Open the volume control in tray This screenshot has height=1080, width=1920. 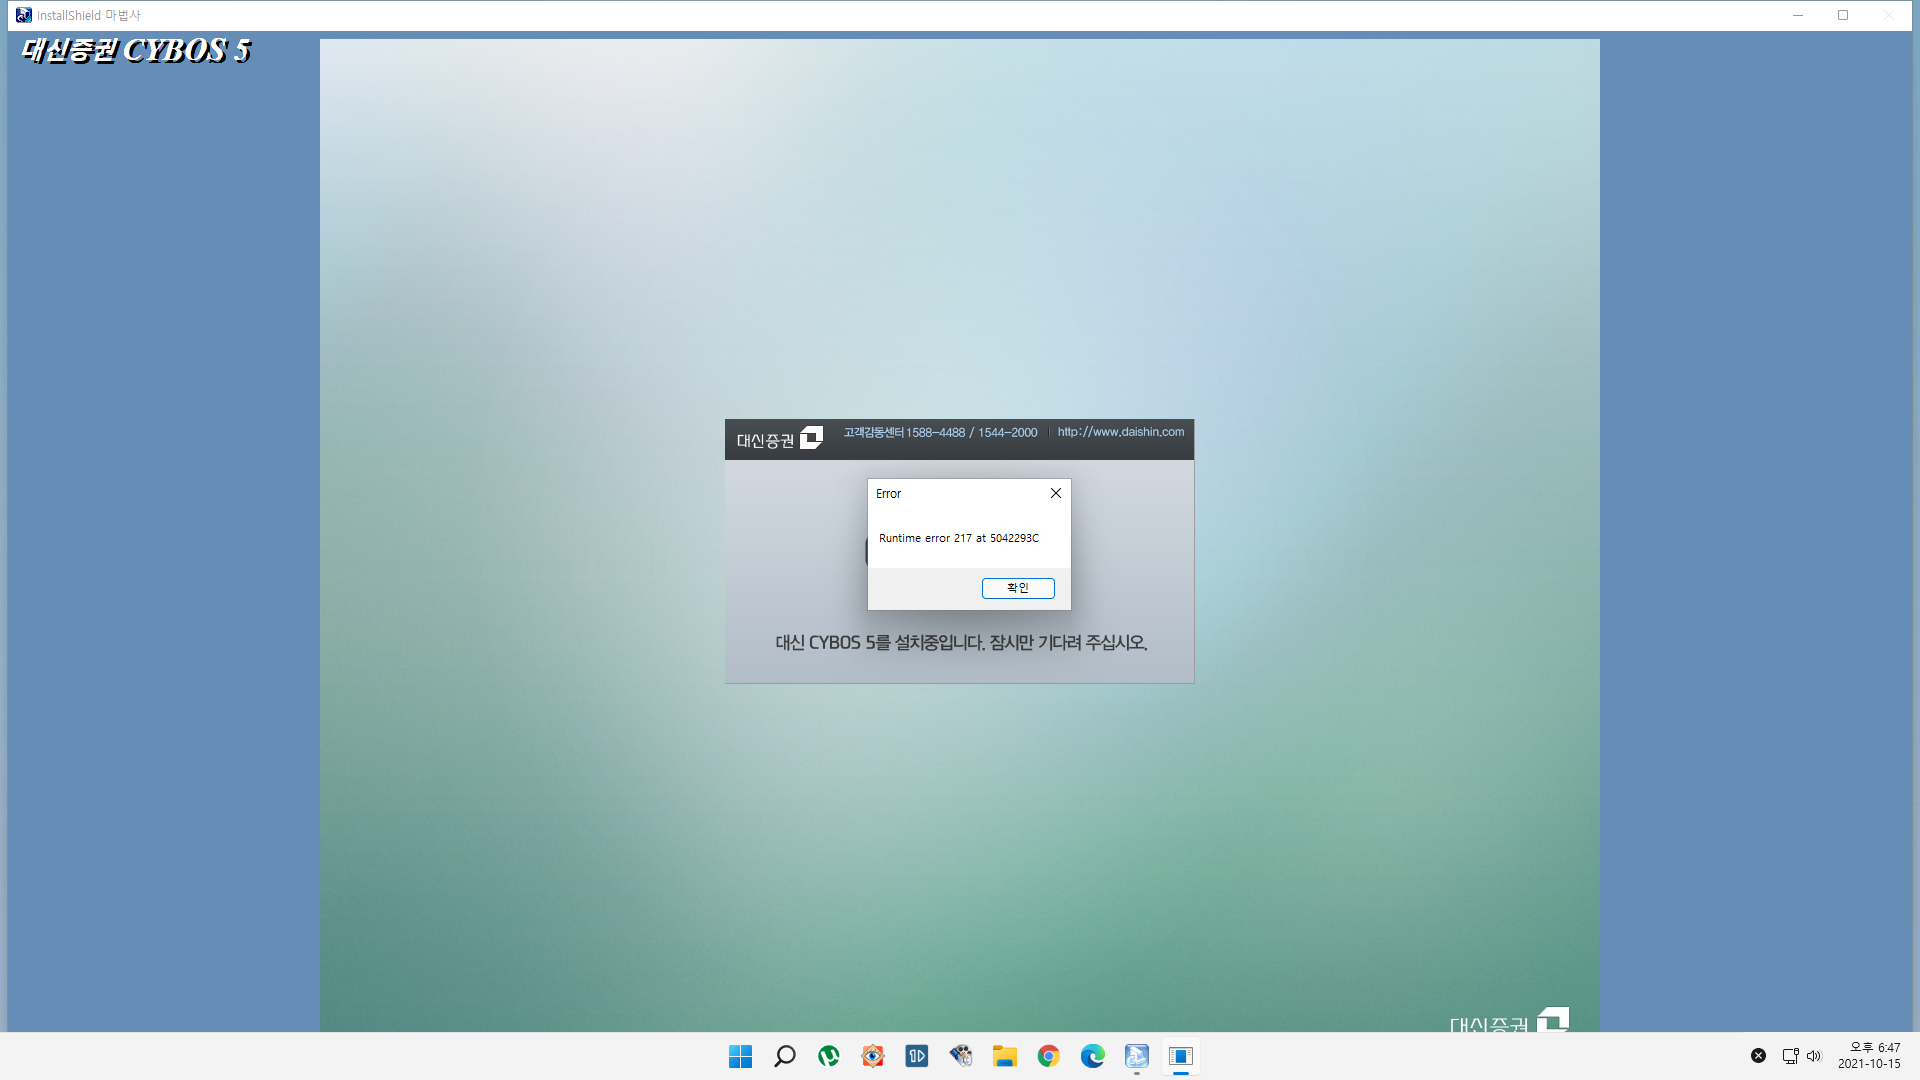pos(1814,1056)
